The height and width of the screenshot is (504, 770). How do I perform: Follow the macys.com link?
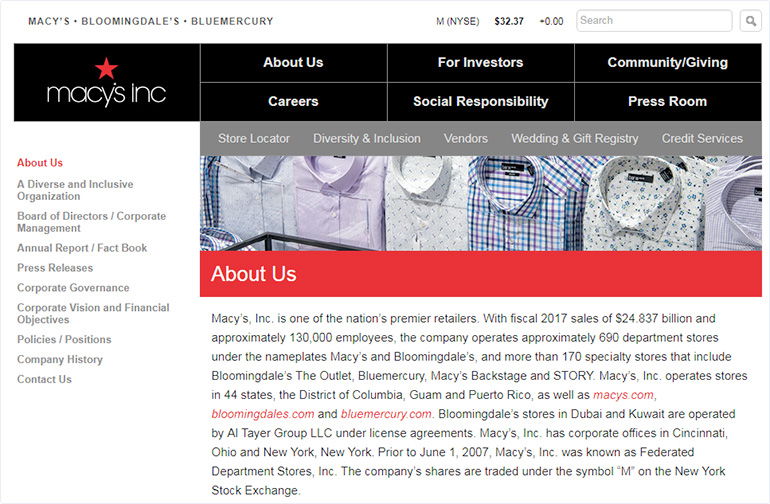tap(623, 395)
